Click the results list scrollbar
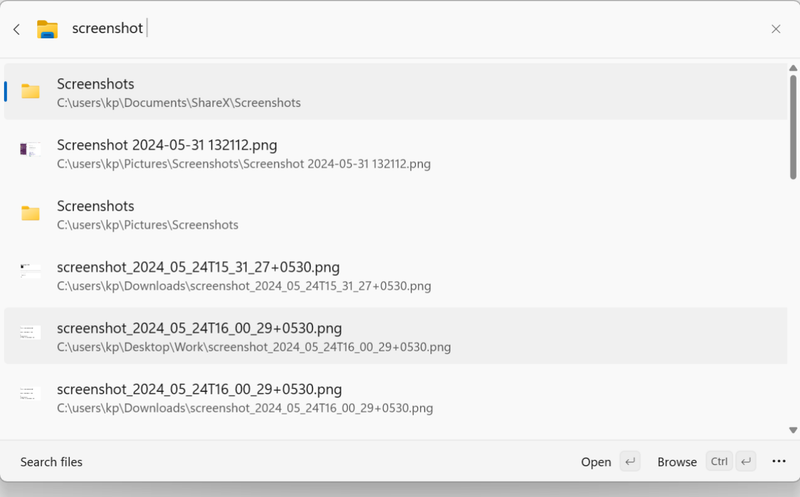Screen dimensions: 800x497 (x=794, y=120)
